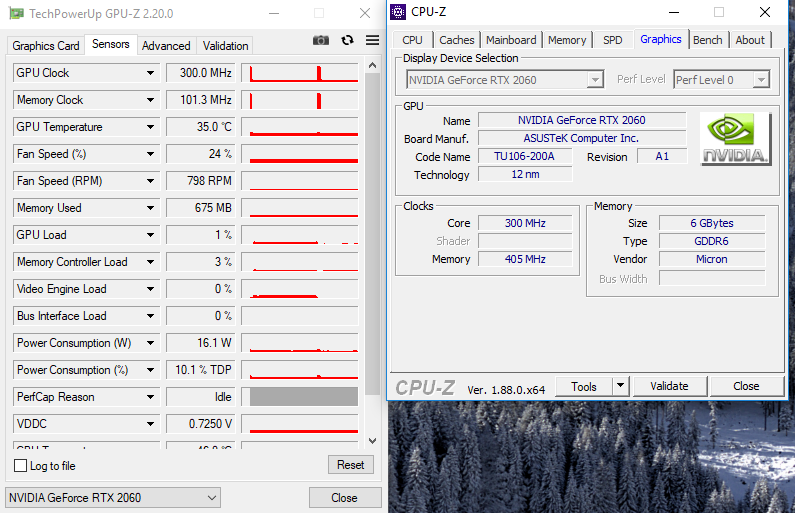The height and width of the screenshot is (513, 795).
Task: Switch to the CPU tab in CPU-Z
Action: (x=412, y=40)
